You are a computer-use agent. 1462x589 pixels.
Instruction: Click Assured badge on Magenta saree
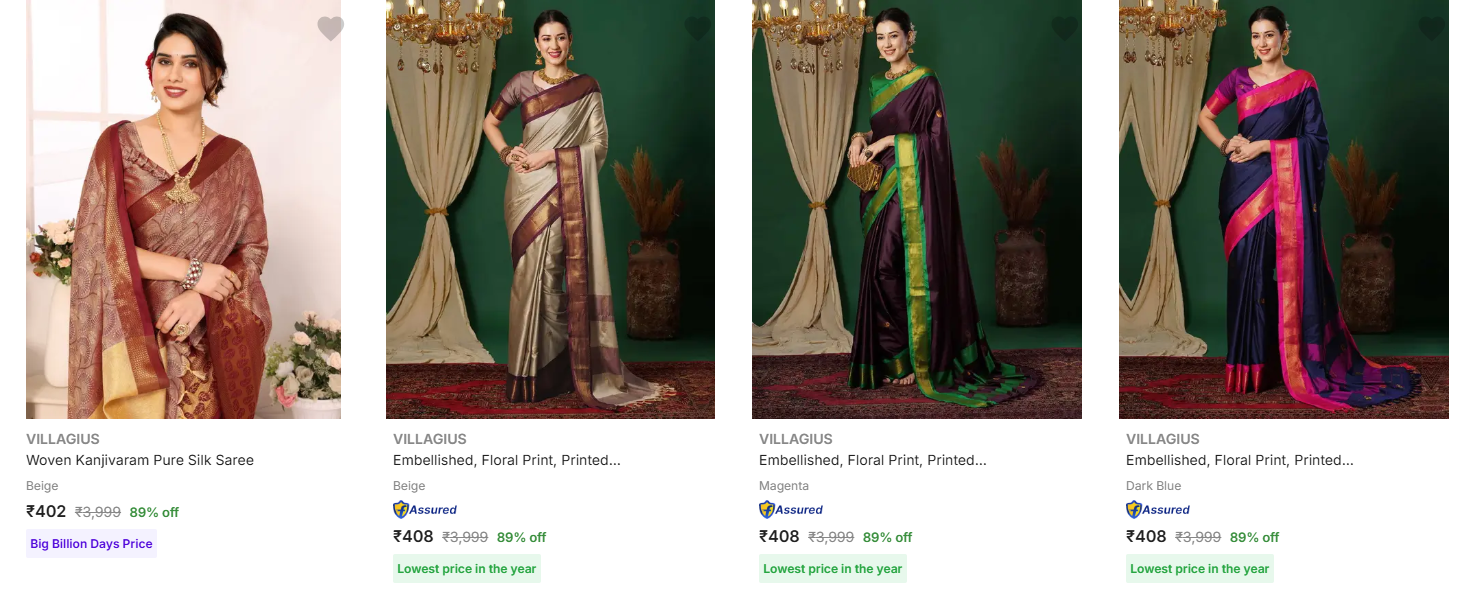(x=791, y=509)
